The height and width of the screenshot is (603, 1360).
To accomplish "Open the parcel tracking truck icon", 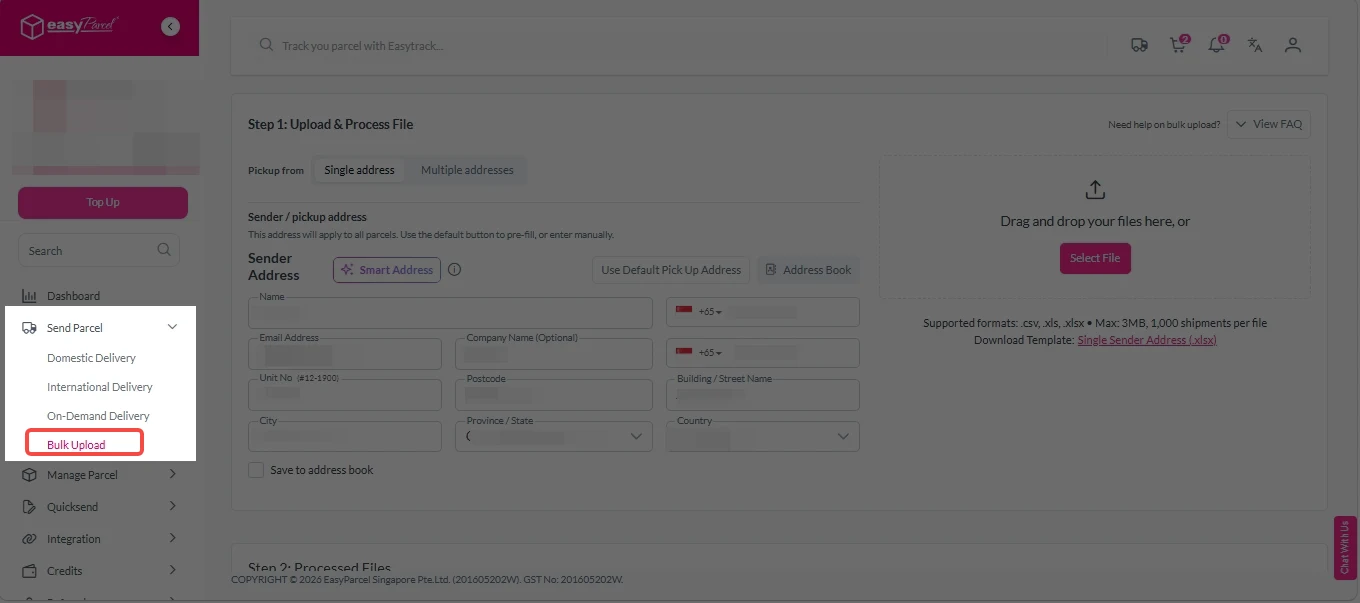I will point(1139,45).
